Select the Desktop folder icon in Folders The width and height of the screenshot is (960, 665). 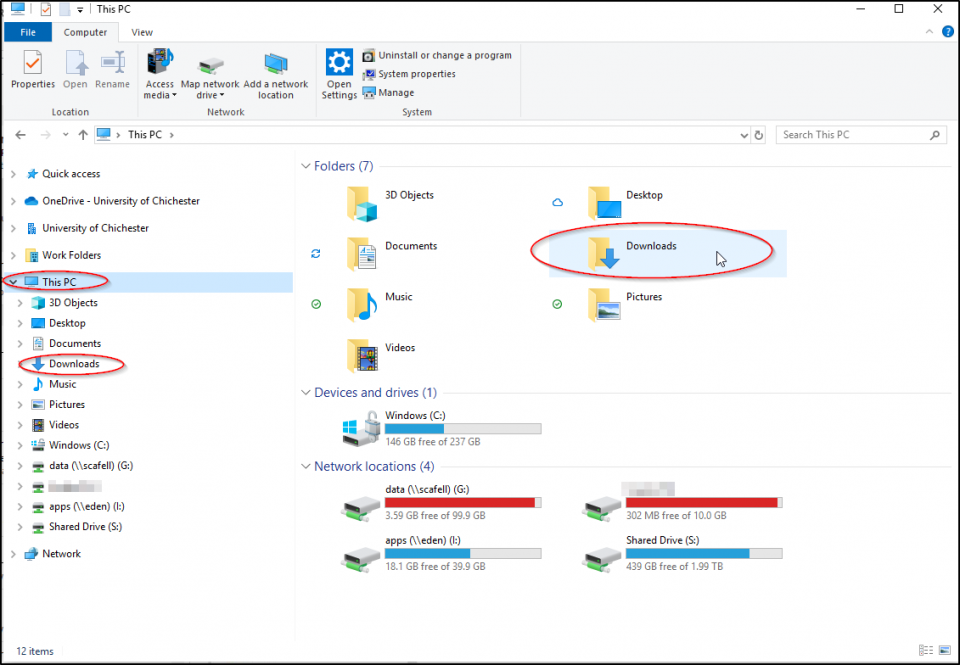604,203
